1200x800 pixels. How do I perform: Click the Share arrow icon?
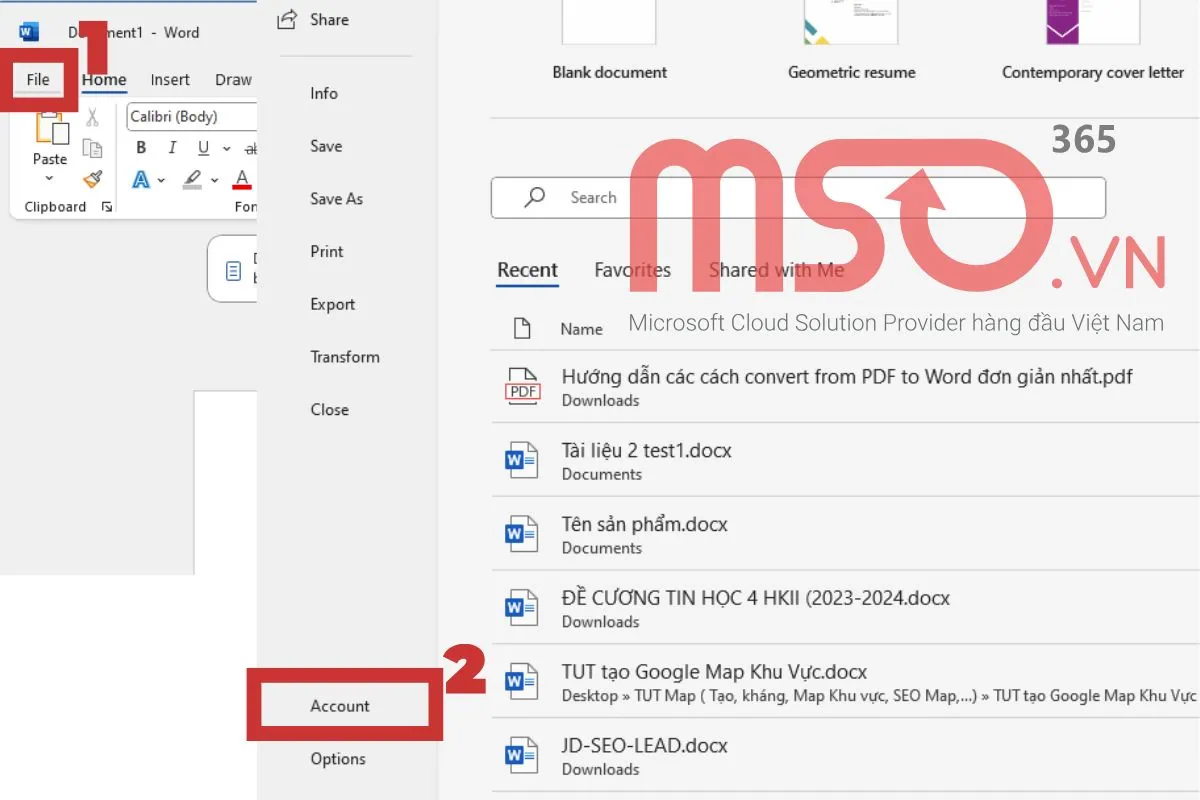coord(287,19)
